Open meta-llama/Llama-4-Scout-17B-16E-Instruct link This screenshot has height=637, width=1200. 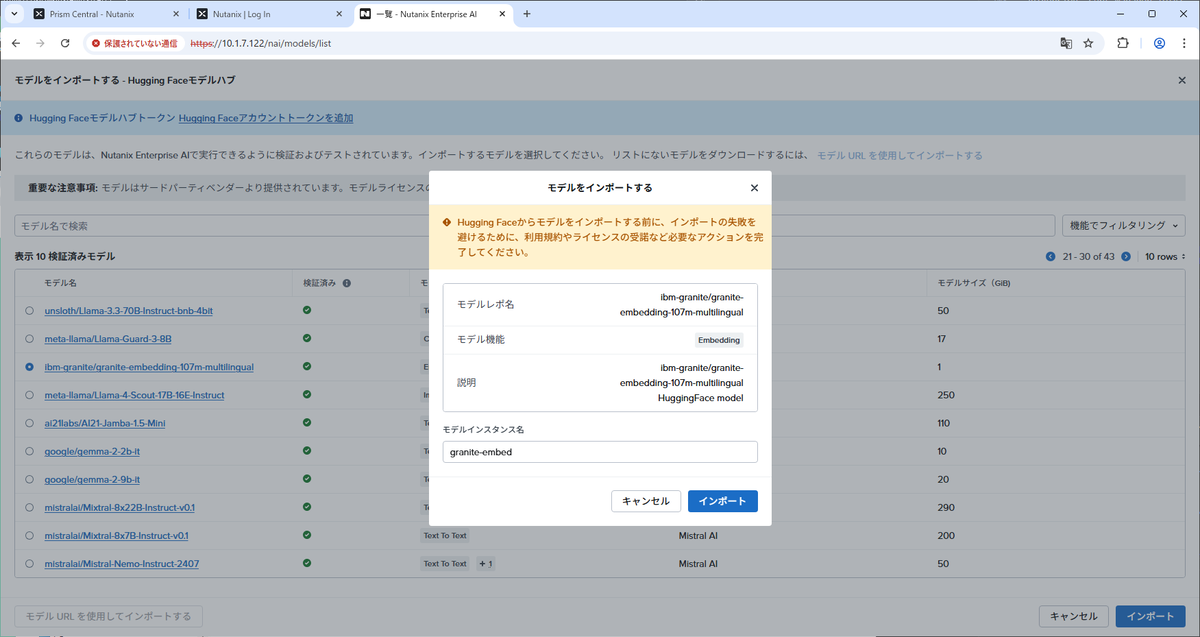(135, 395)
